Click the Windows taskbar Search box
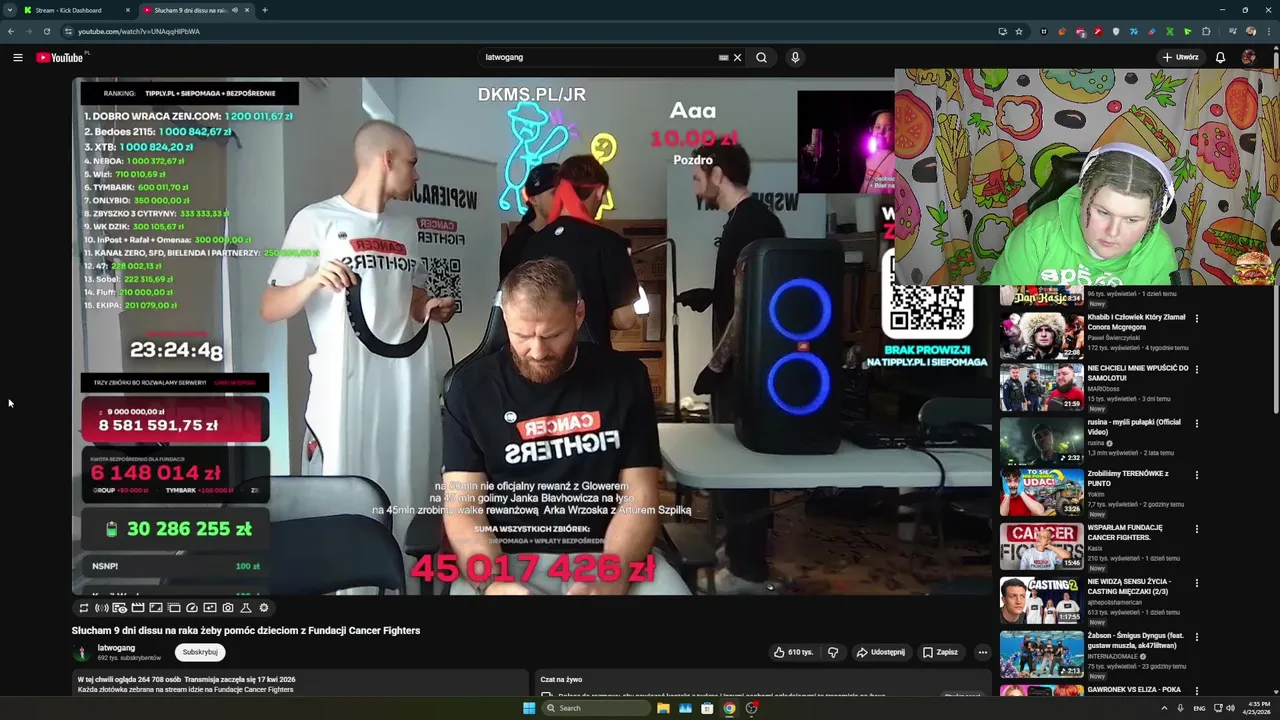Screen dimensions: 1280x720 tap(596, 708)
